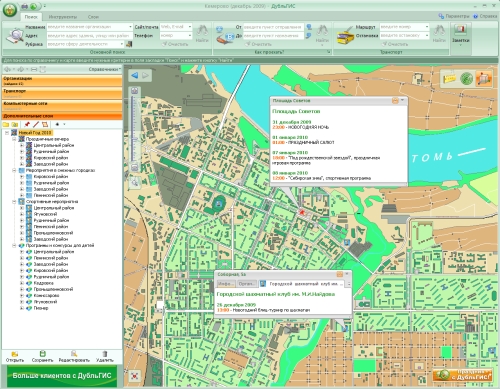Open the Инфо tab in Соборная popup
This screenshot has width=500, height=389.
[x=226, y=284]
